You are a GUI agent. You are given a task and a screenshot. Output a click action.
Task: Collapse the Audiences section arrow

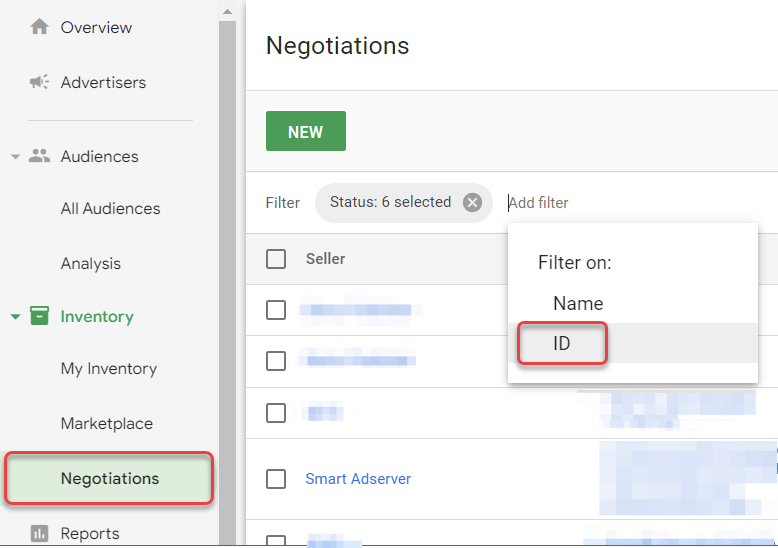pos(15,157)
